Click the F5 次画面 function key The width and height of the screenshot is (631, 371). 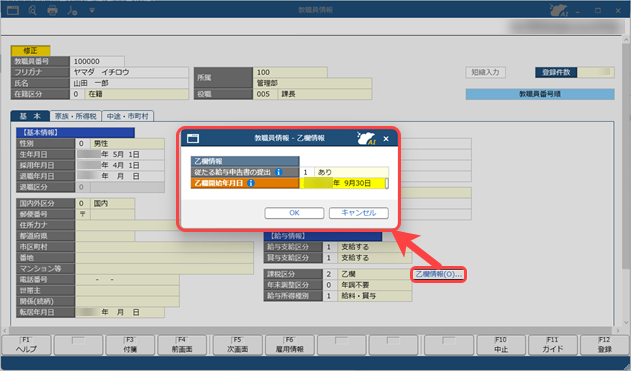click(237, 345)
